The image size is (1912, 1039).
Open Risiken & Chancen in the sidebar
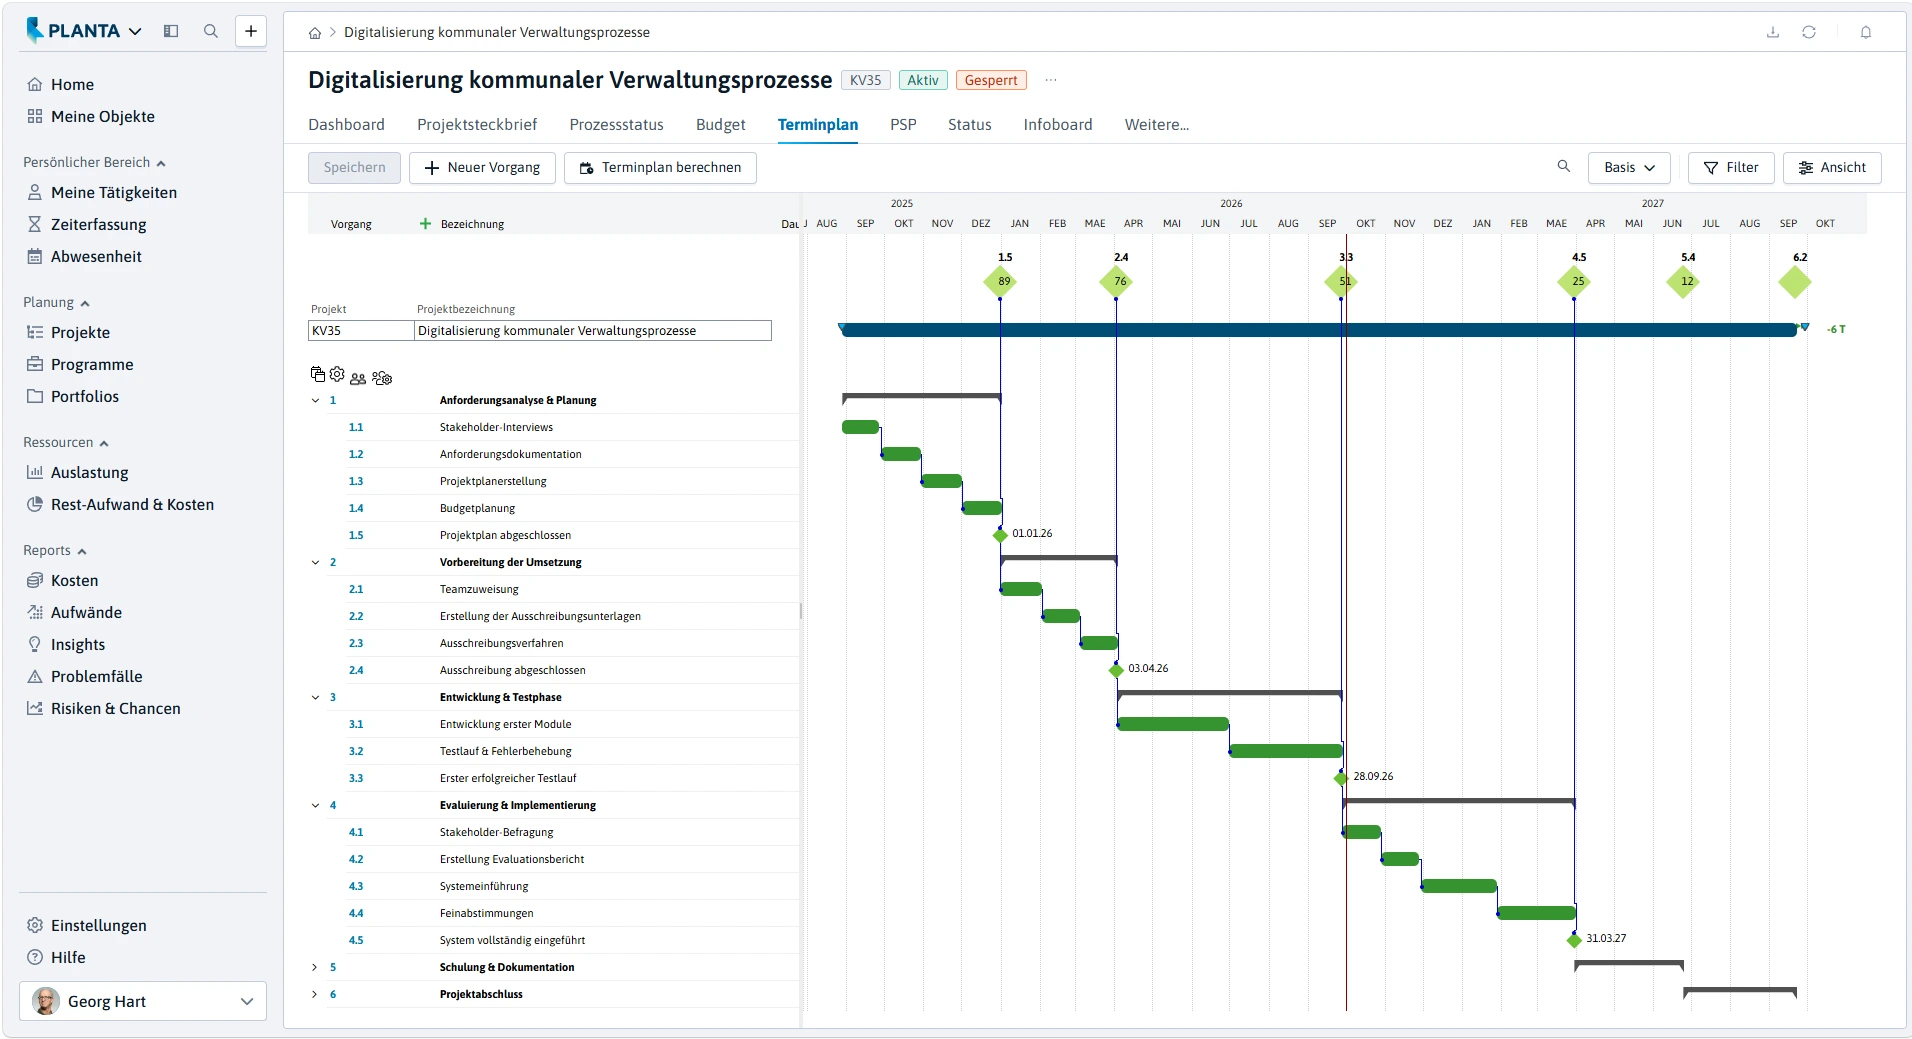coord(116,708)
